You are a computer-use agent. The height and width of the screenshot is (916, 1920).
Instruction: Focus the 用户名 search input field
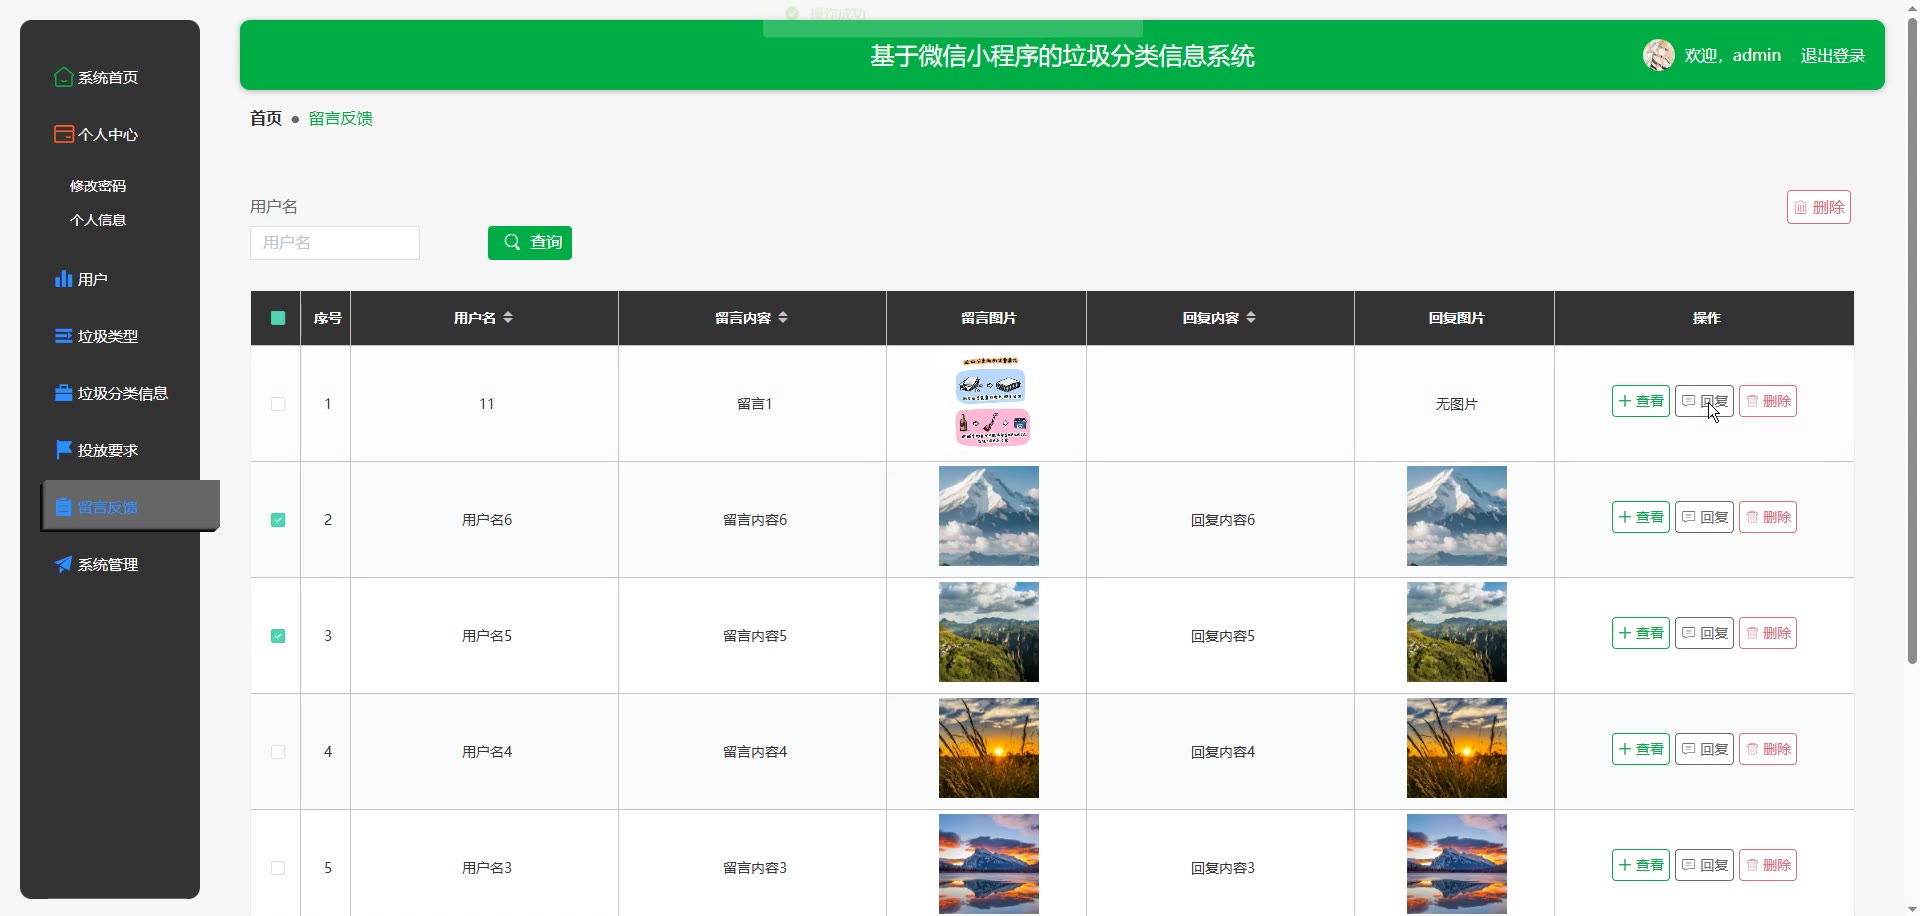coord(335,243)
